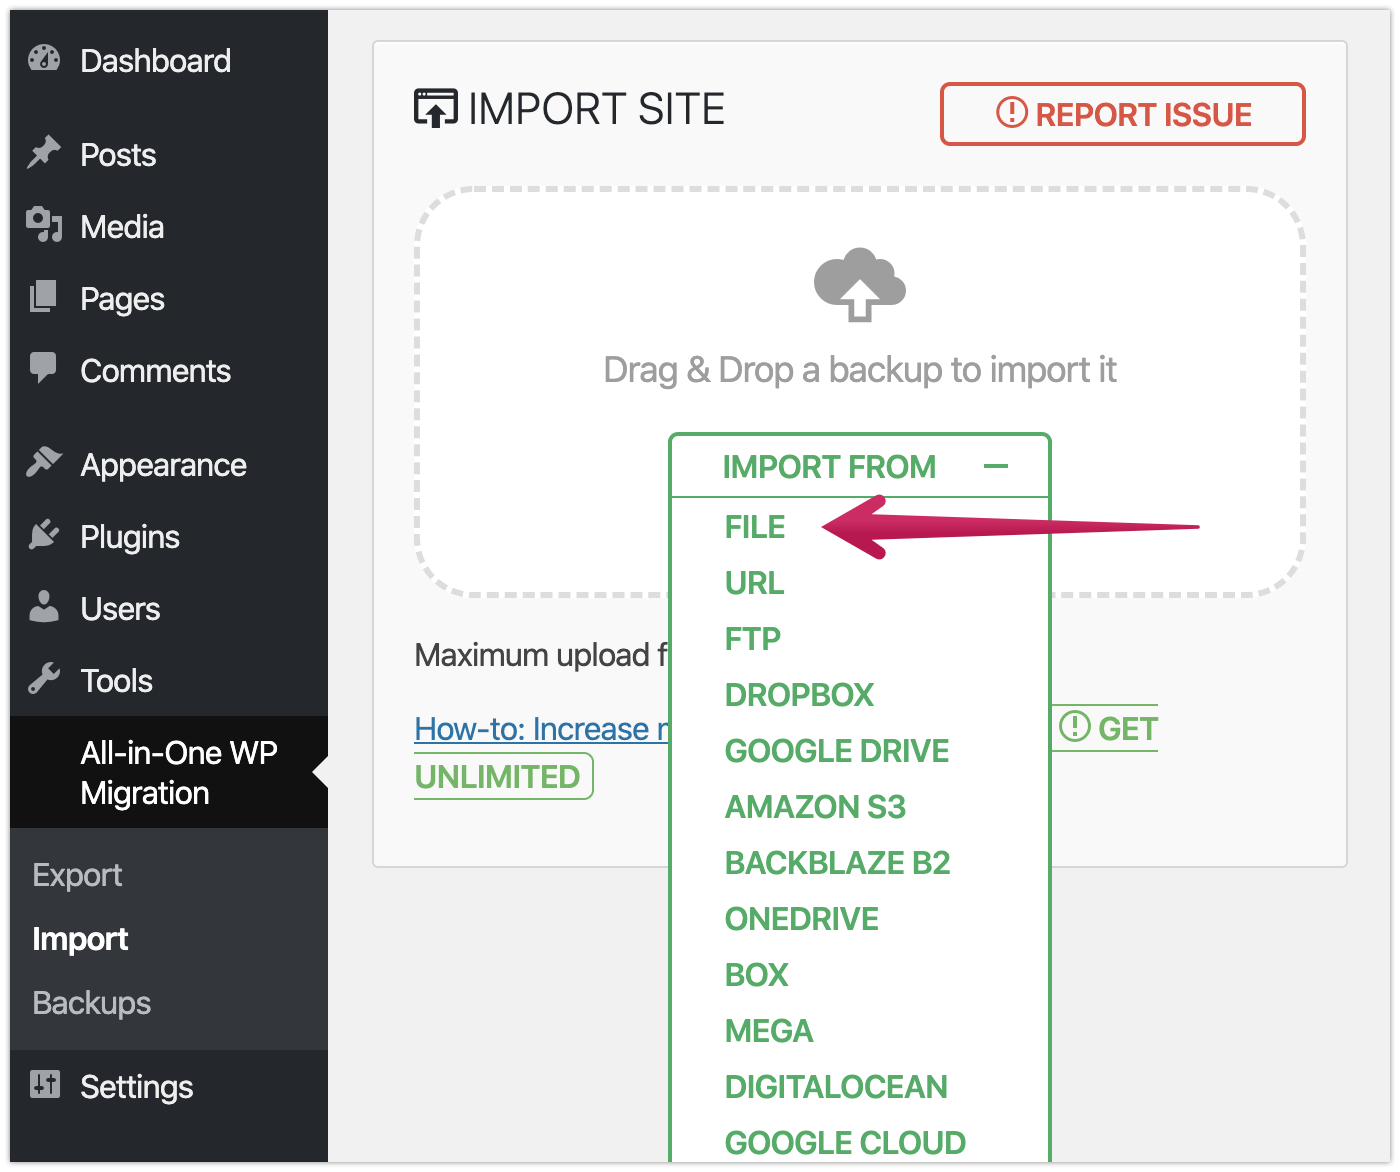Open the Users menu
The image size is (1400, 1172).
[169, 609]
